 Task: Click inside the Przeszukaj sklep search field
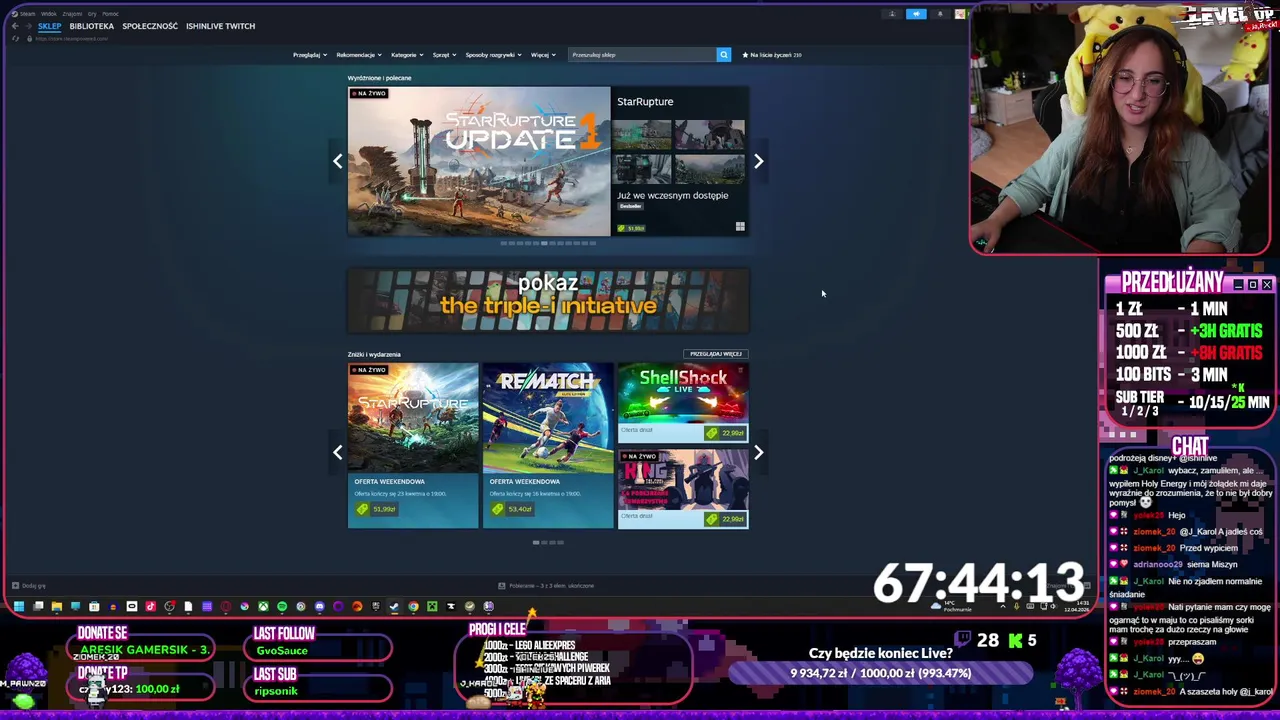click(642, 55)
